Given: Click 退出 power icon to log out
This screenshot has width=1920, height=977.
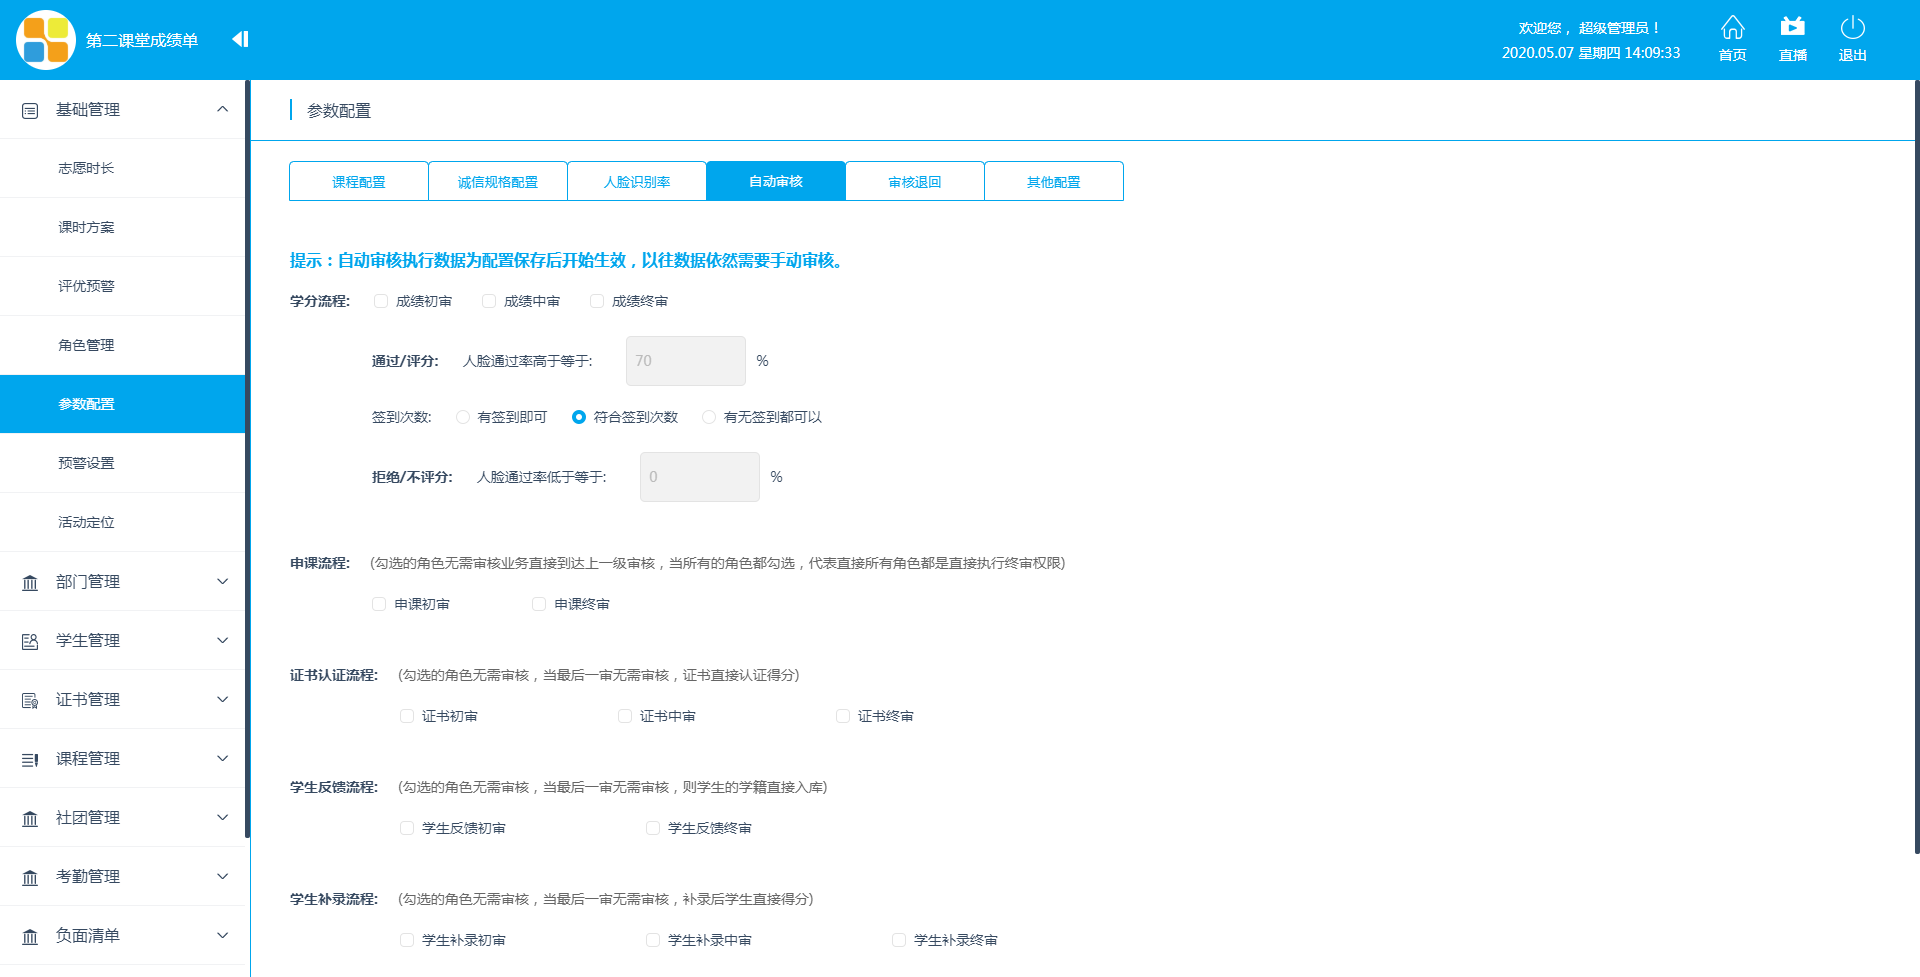Looking at the screenshot, I should point(1852,27).
